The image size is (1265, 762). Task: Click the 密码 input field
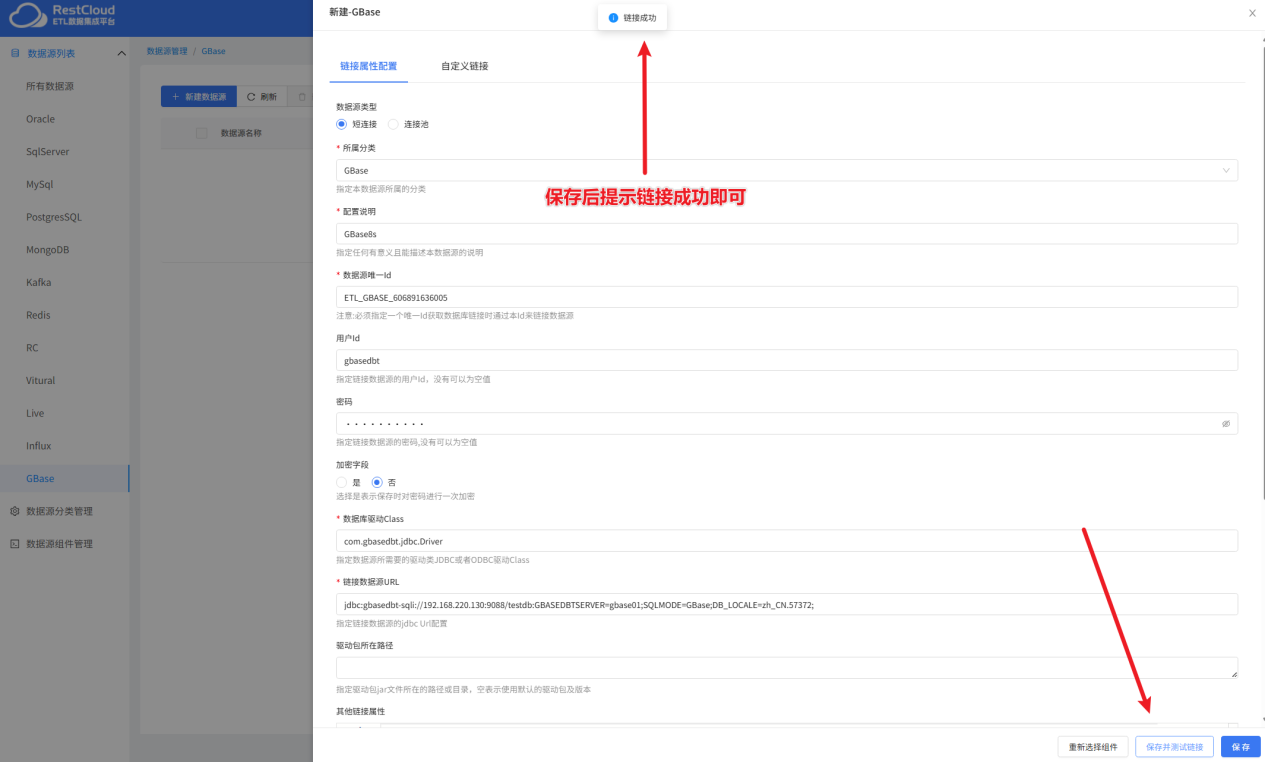coord(787,423)
